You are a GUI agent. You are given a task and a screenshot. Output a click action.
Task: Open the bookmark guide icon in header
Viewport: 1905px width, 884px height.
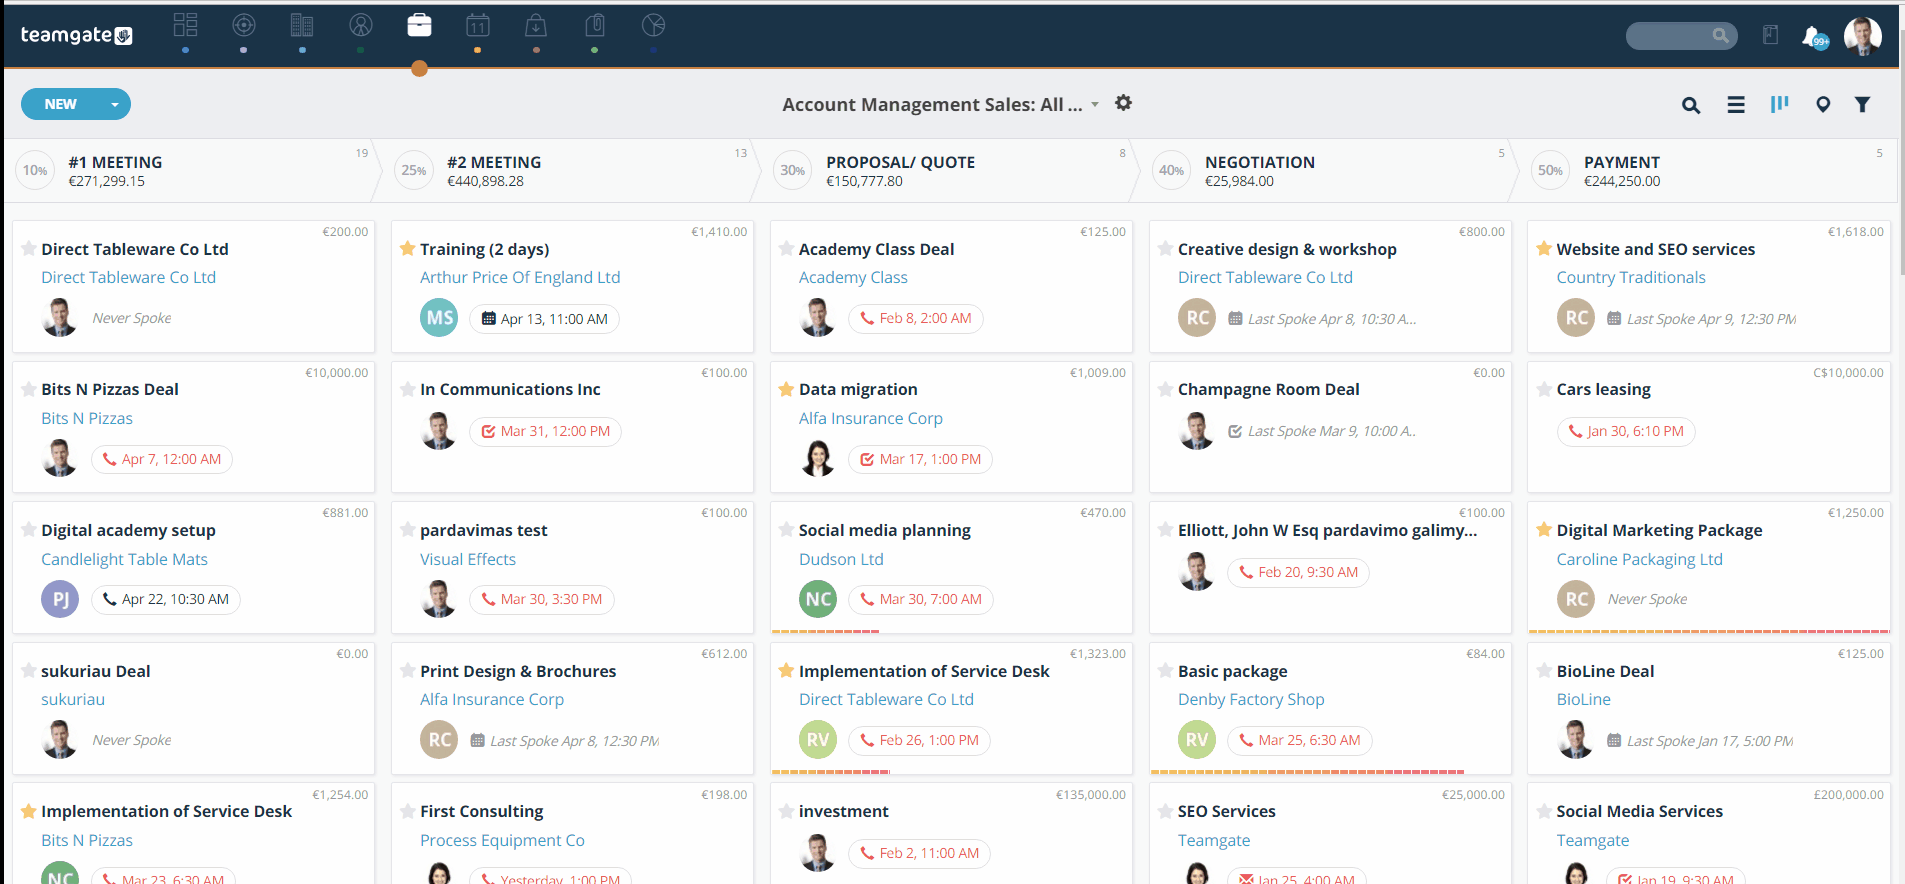tap(1770, 35)
